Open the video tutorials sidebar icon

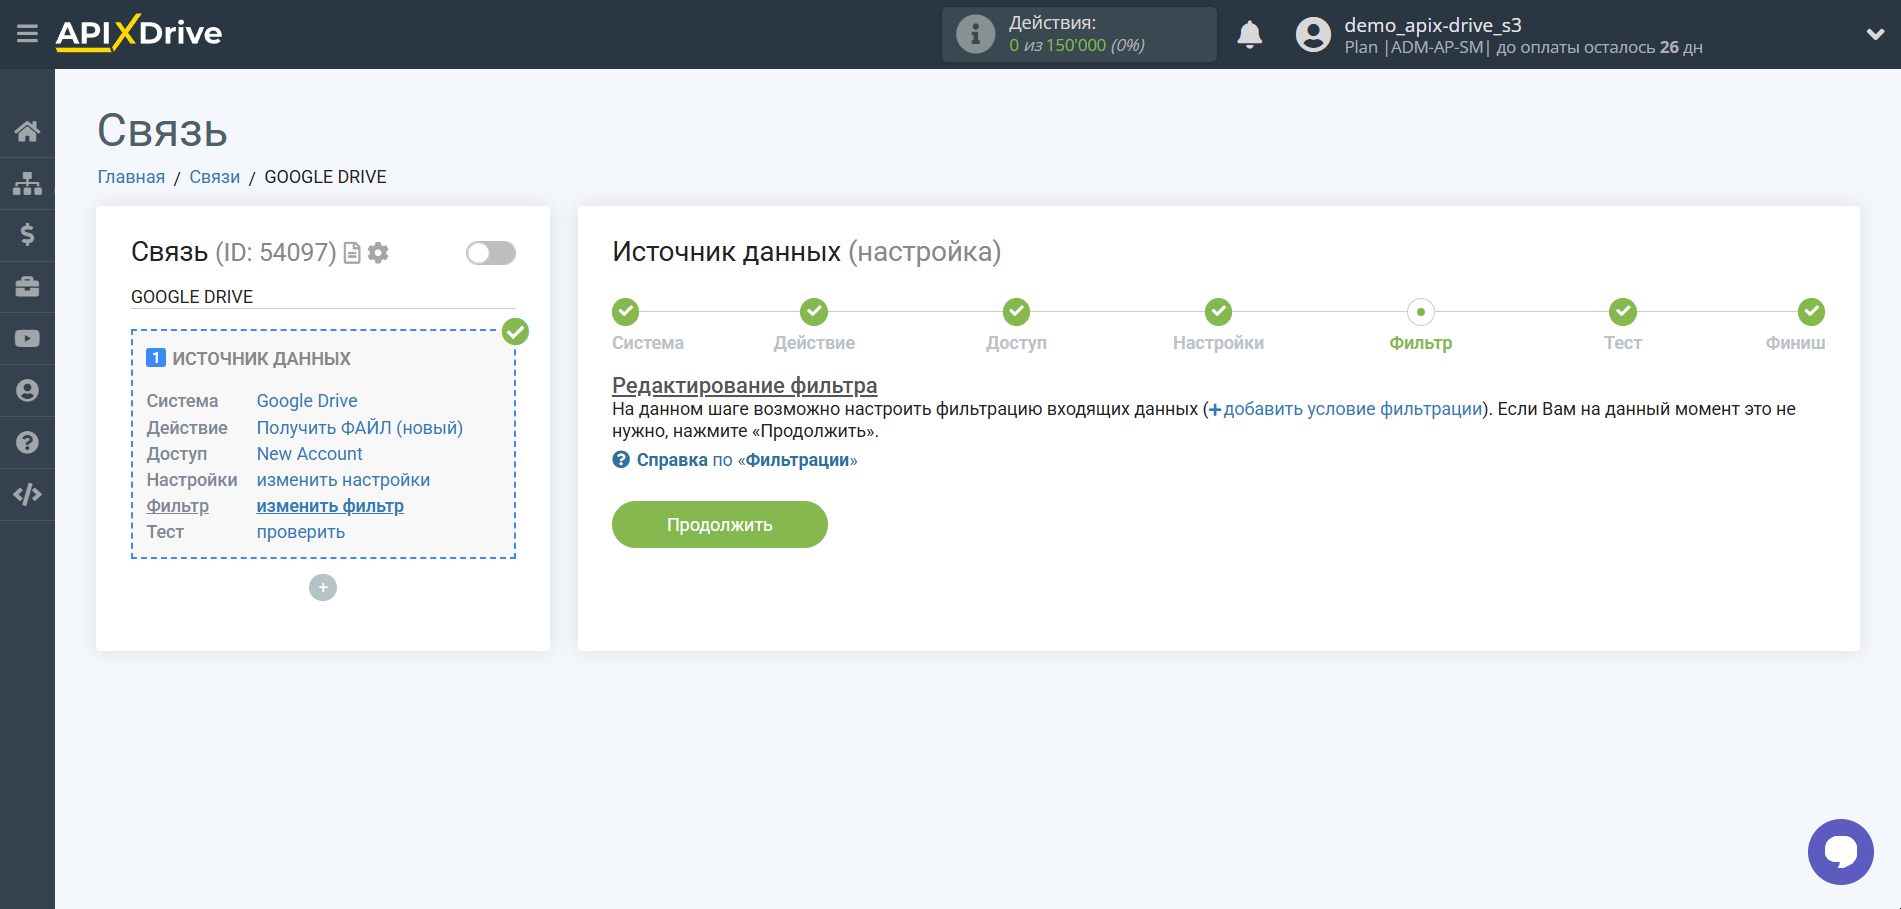pos(27,339)
